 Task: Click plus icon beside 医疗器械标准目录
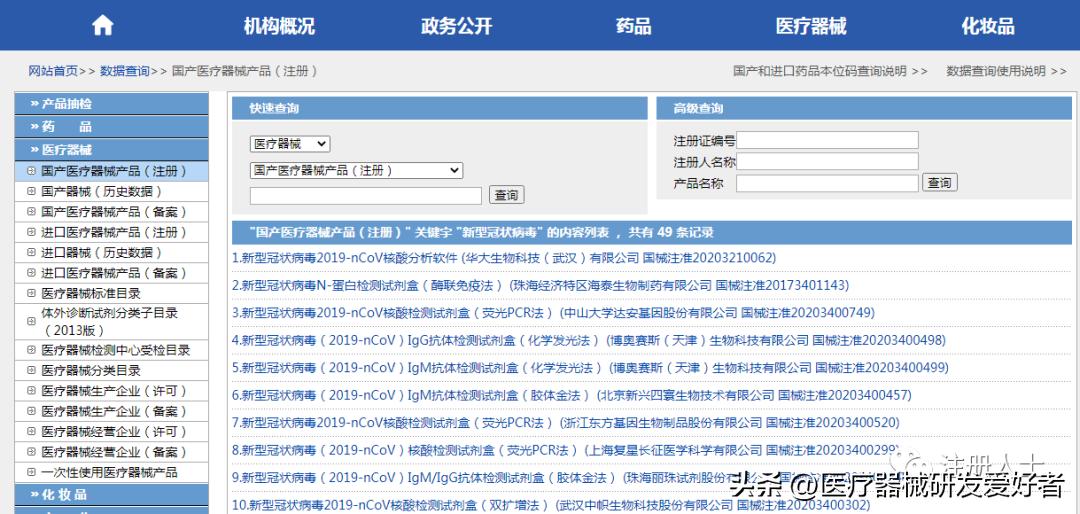31,293
